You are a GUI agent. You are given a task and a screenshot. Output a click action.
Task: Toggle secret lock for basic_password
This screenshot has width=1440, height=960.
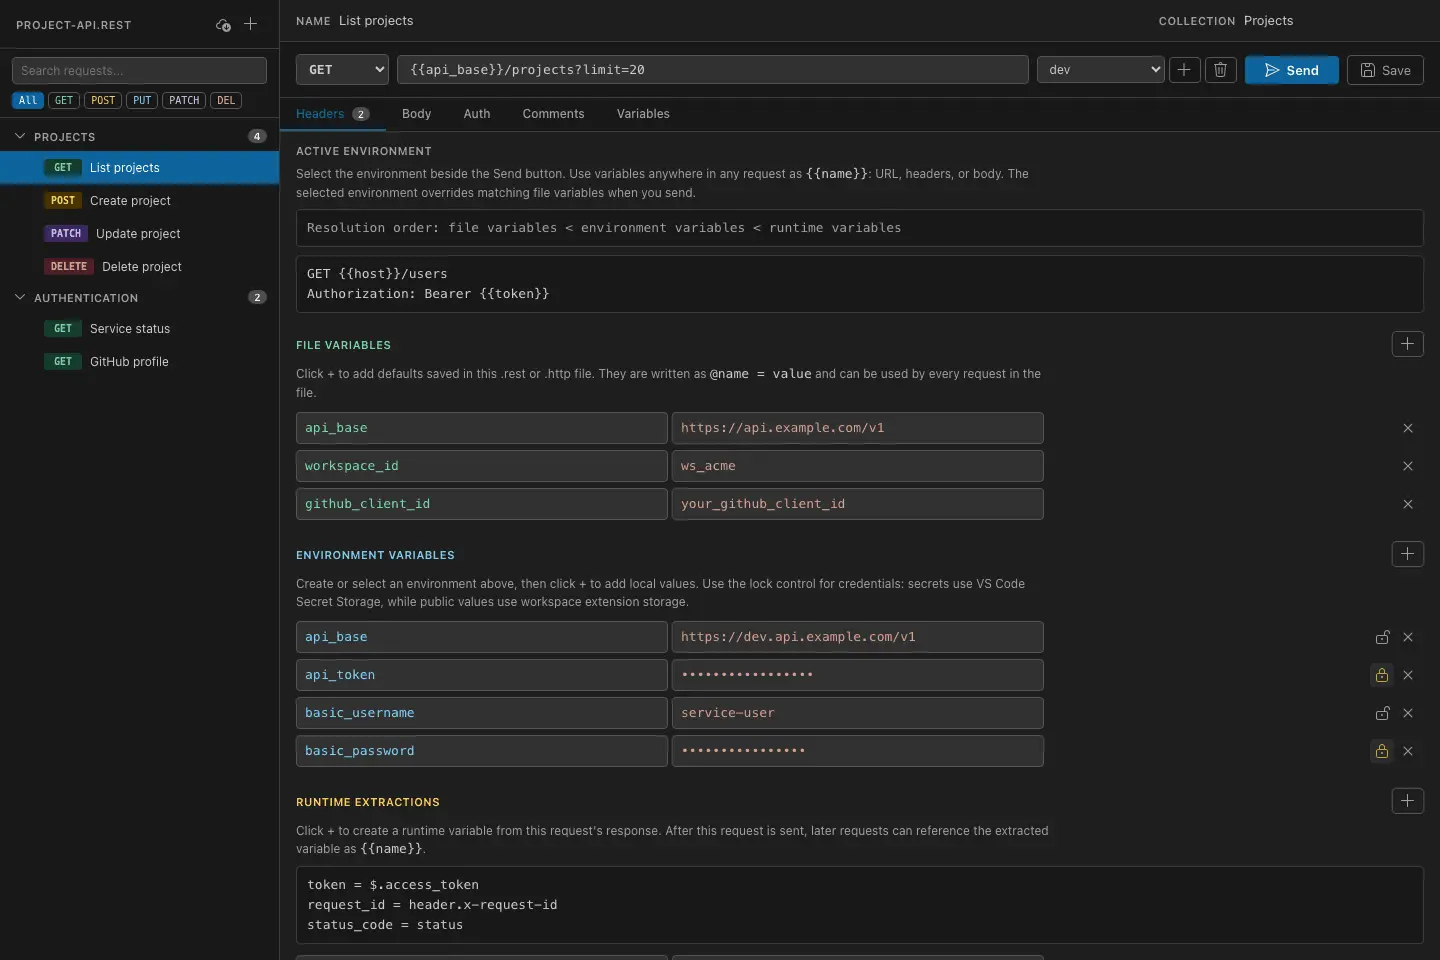tap(1382, 751)
